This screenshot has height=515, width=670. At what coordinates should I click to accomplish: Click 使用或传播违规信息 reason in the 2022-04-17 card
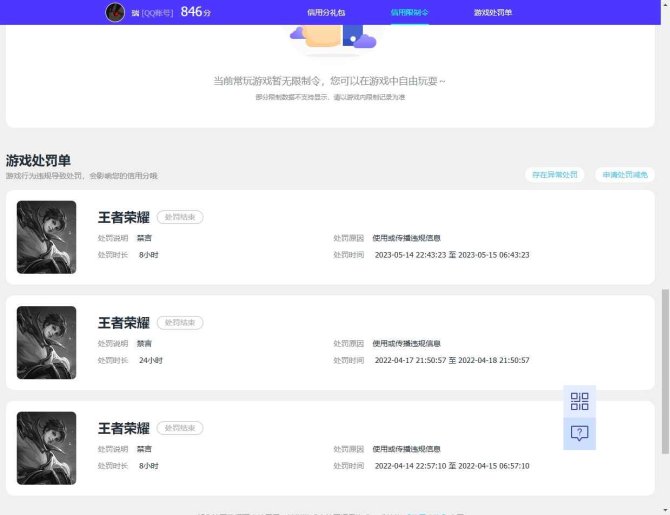click(406, 344)
